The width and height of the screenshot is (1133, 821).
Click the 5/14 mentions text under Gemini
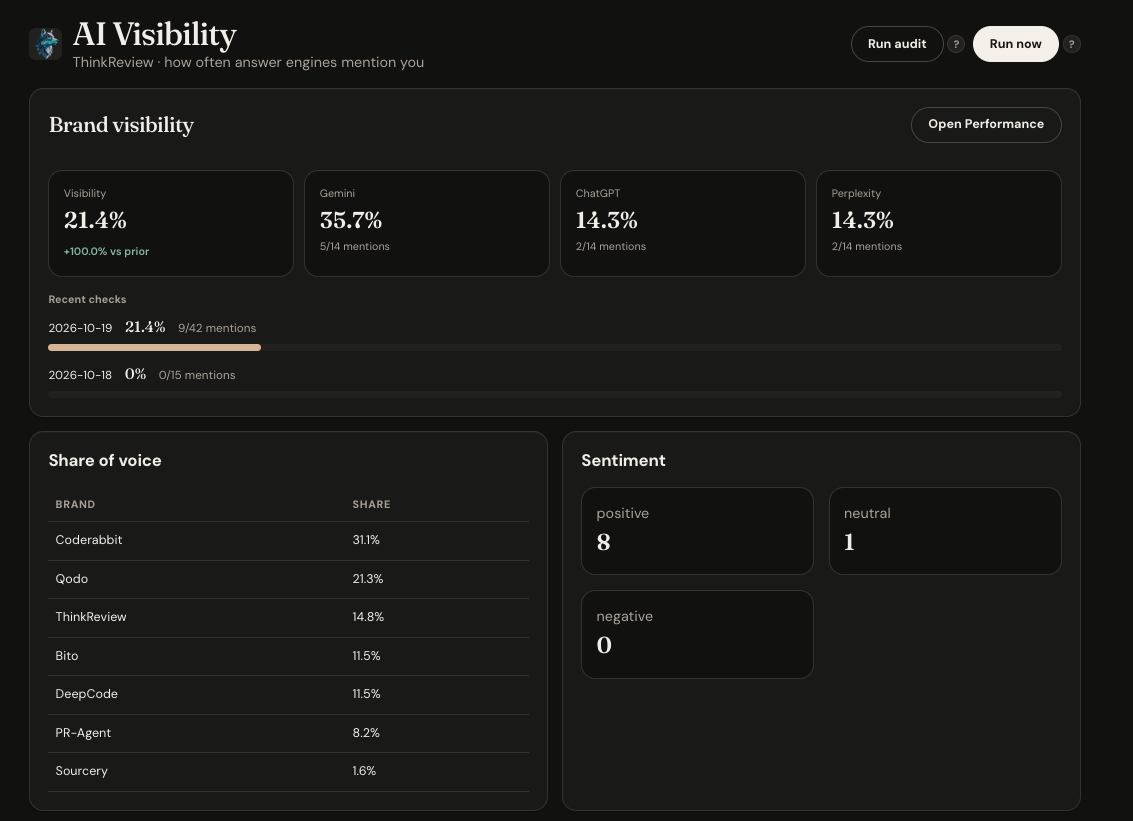point(355,246)
